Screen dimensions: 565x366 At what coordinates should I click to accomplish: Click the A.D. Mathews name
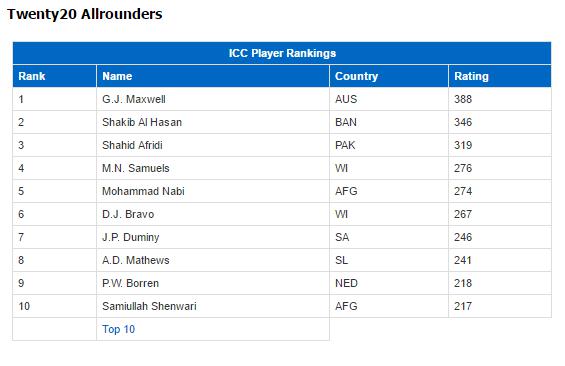(135, 260)
